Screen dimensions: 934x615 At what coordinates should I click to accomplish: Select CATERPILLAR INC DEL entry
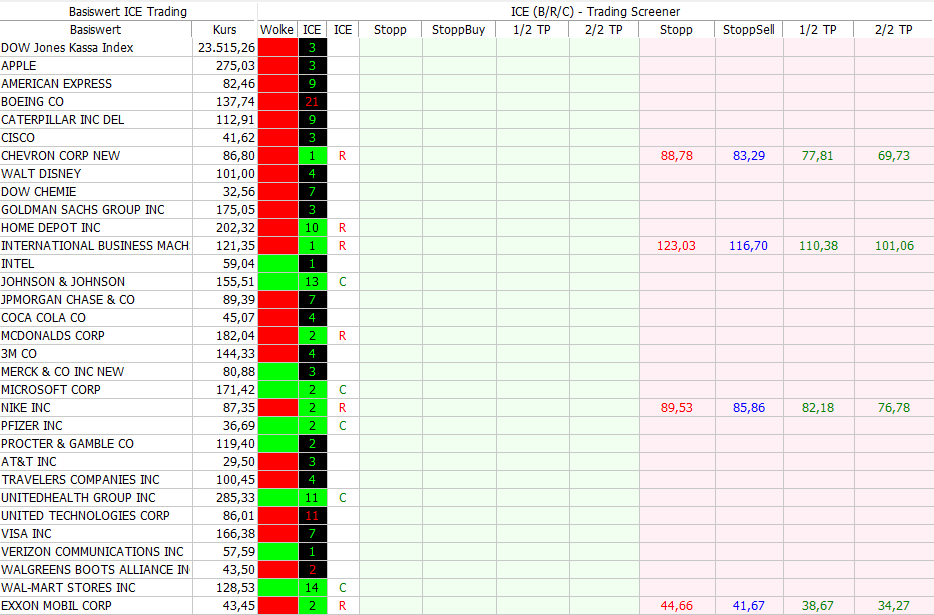[63, 120]
